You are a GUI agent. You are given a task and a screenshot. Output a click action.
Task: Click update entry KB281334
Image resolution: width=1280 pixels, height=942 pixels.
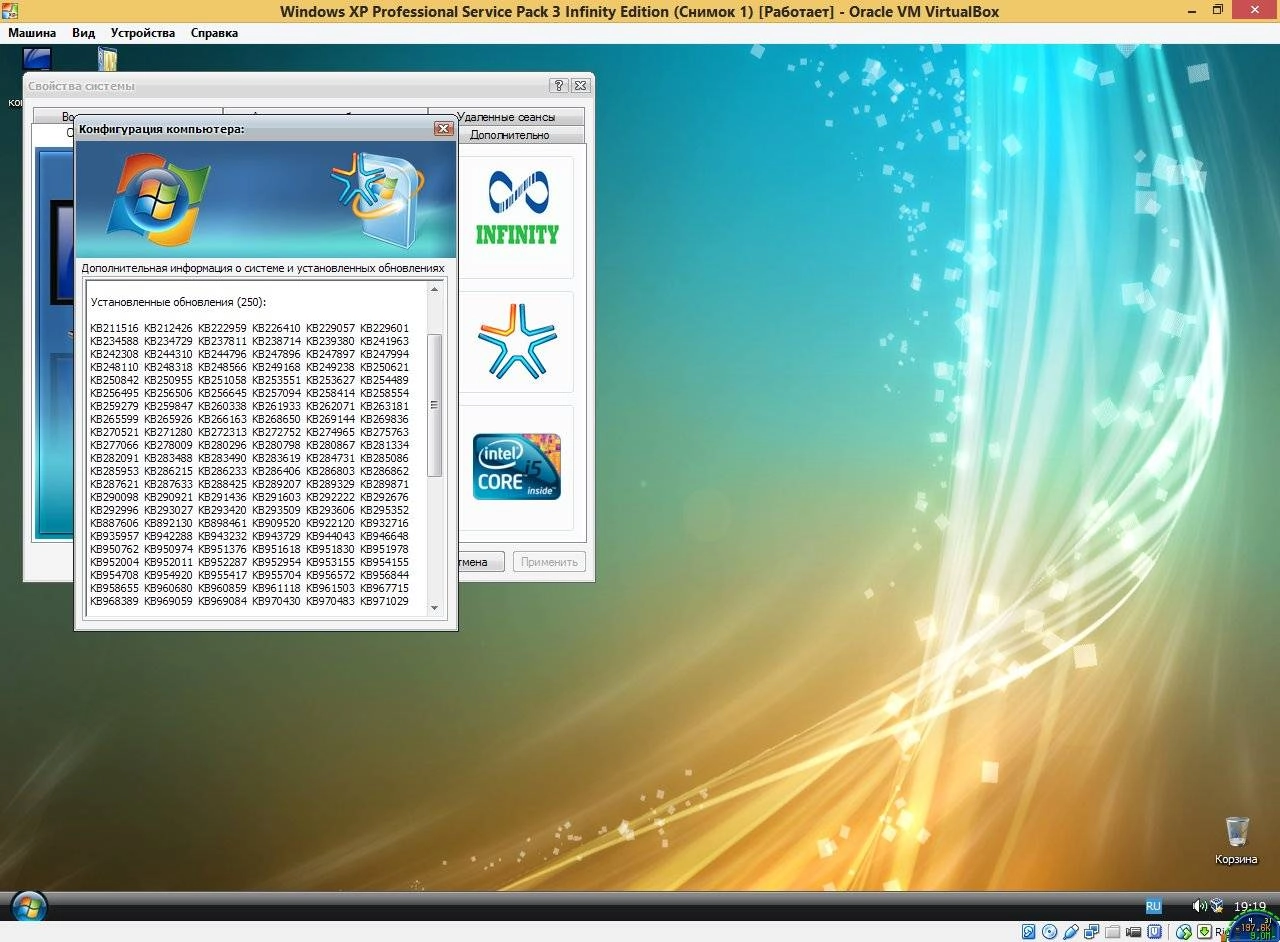pos(384,445)
